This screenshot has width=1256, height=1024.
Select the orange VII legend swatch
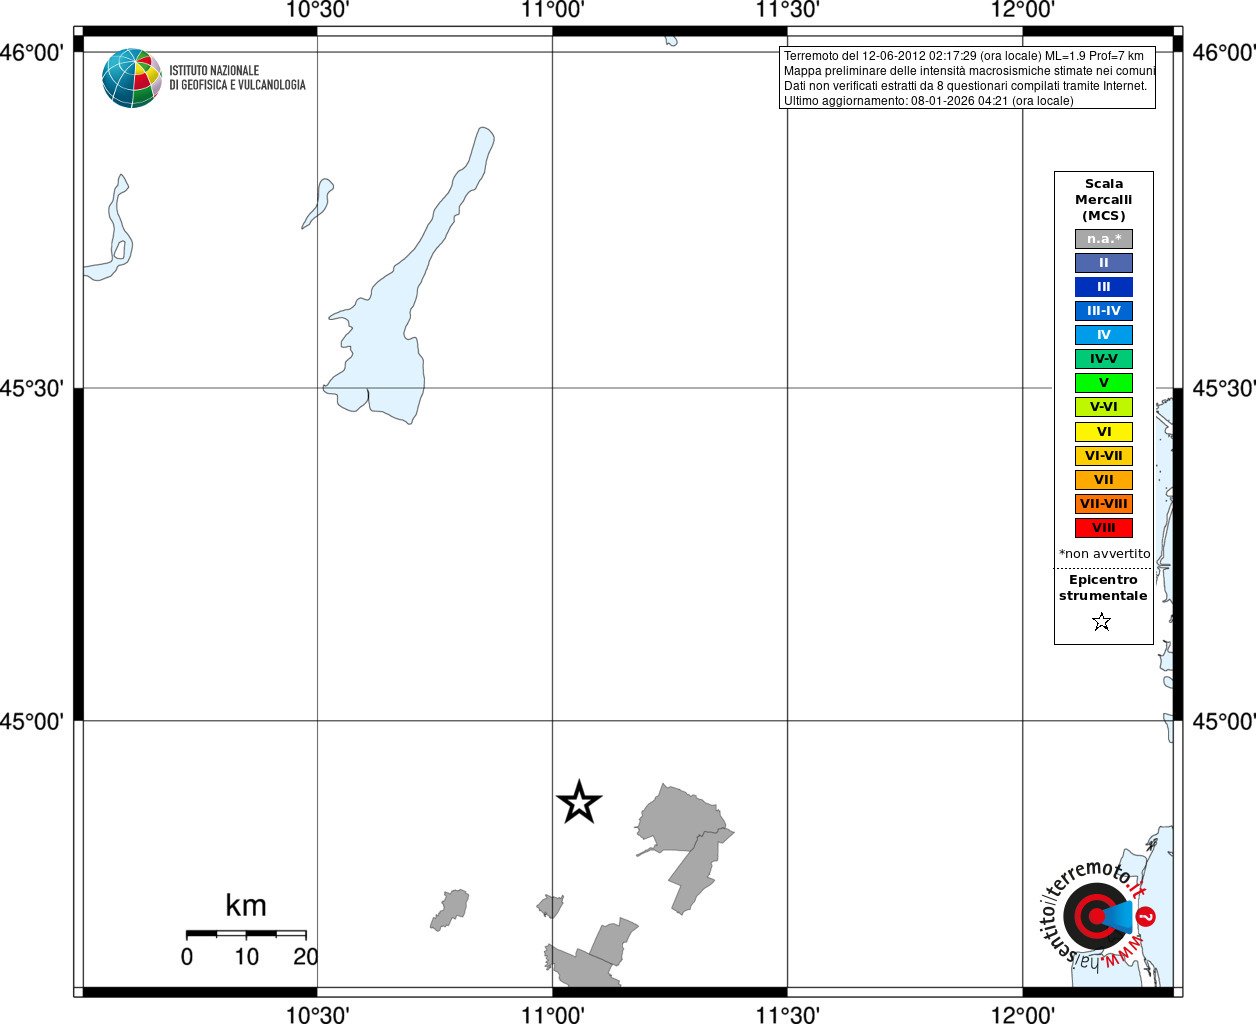(1104, 480)
